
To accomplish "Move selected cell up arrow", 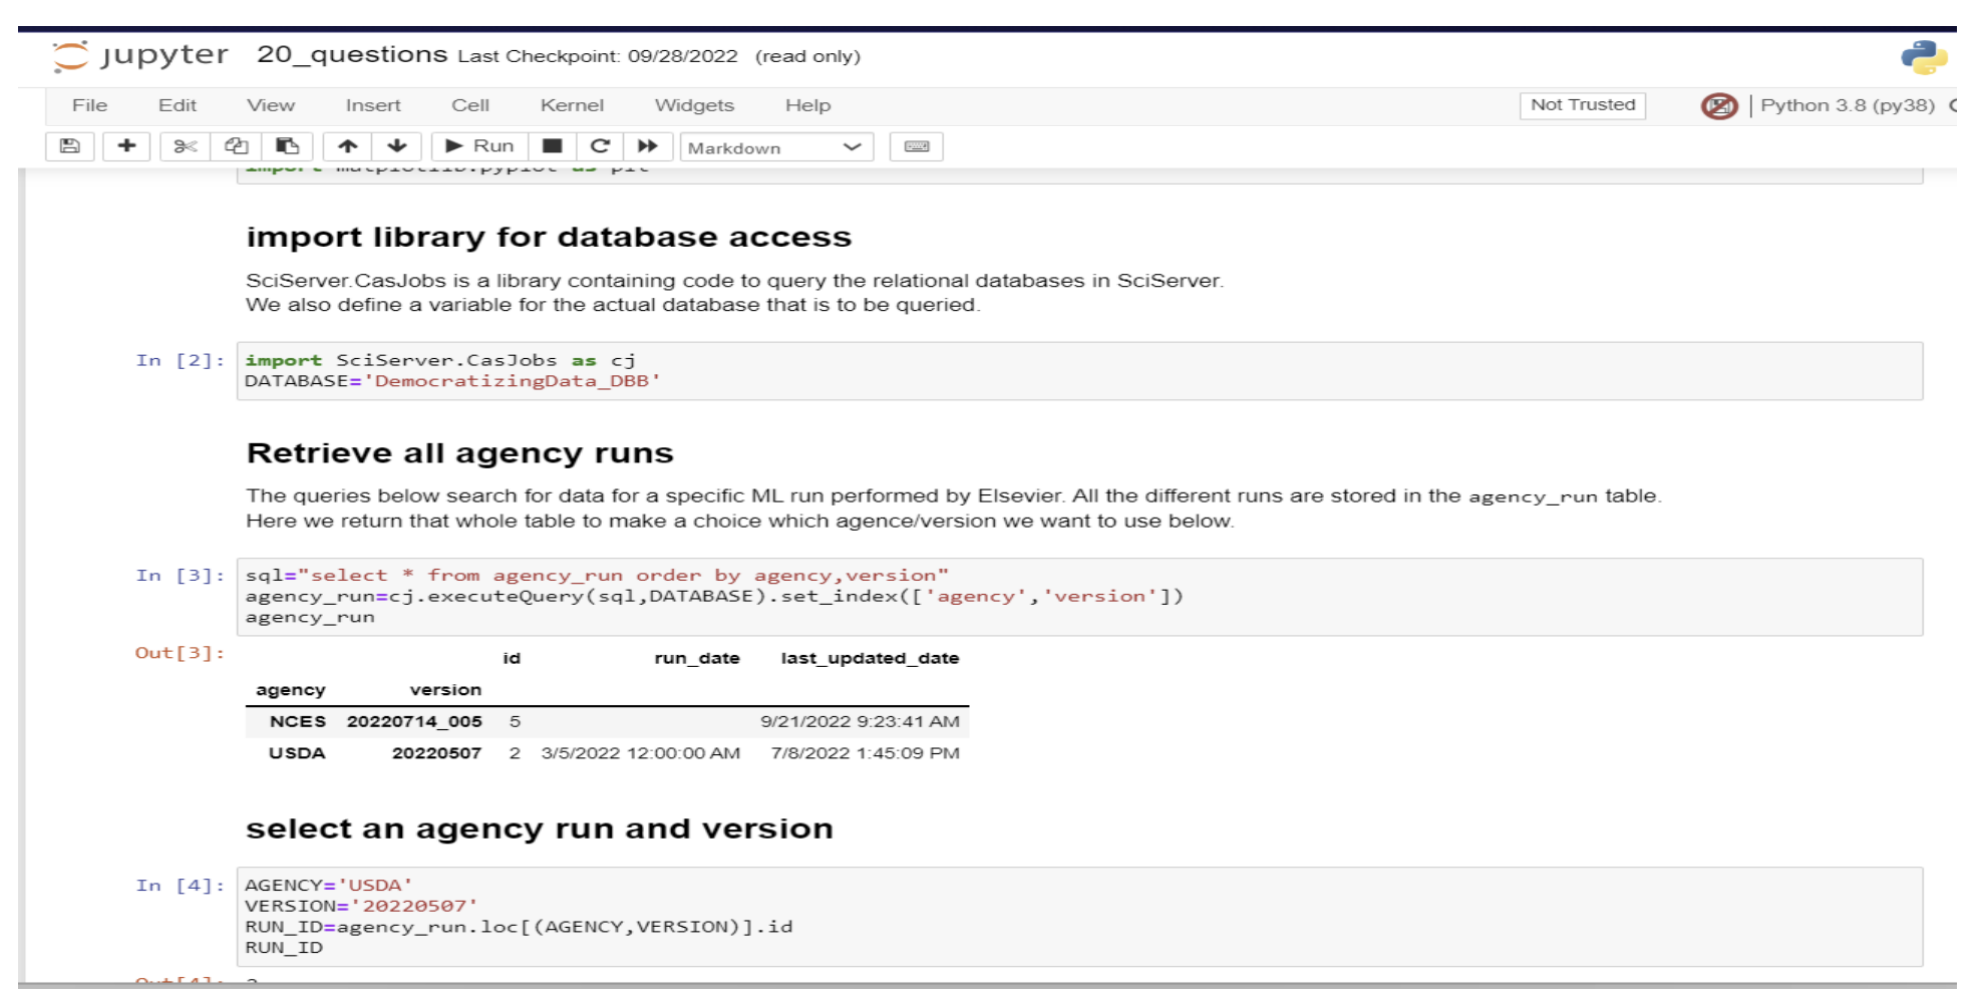I will point(347,146).
